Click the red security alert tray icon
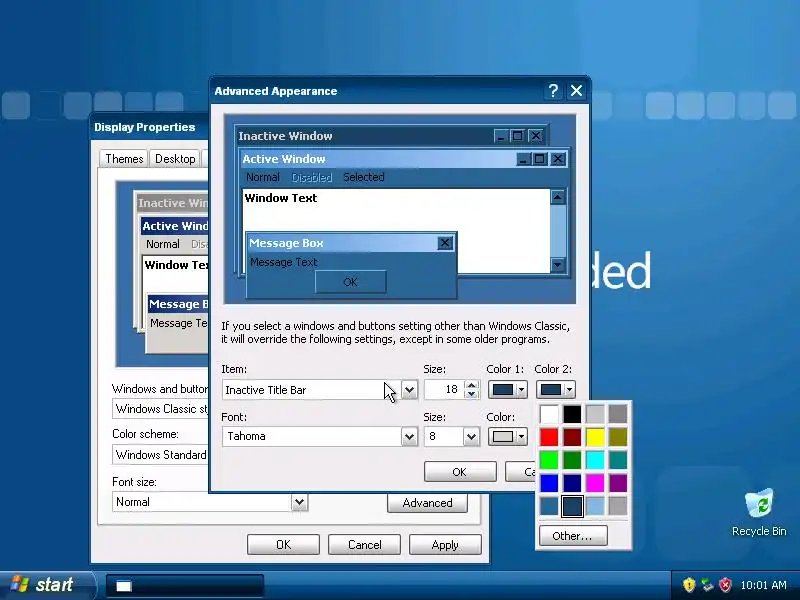Viewport: 800px width, 600px height. click(724, 584)
